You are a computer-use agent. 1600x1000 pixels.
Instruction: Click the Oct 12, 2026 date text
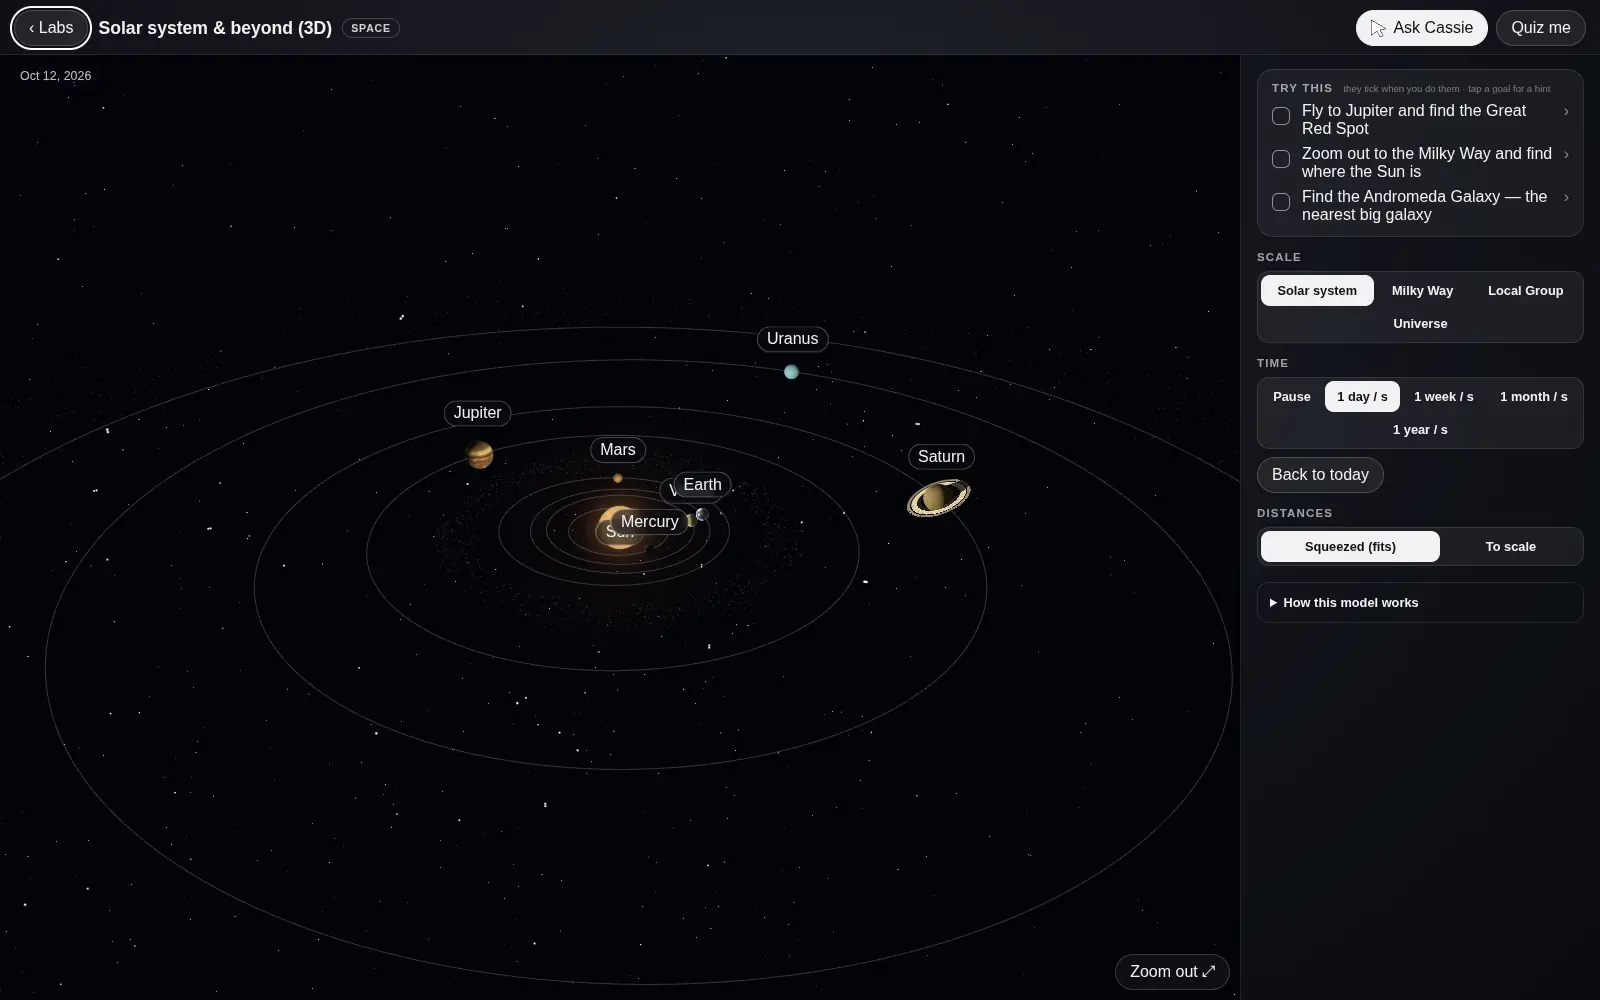point(55,76)
